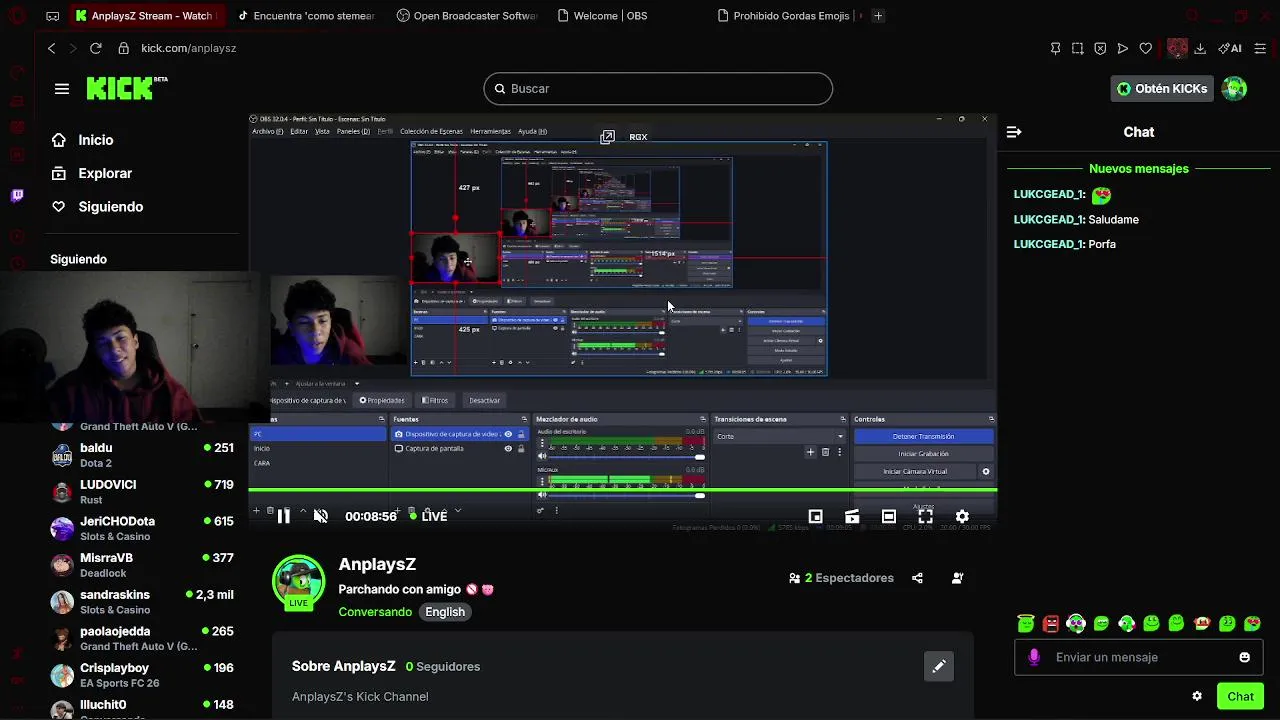This screenshot has height=720, width=1280.
Task: Go to Inicio in sidebar
Action: [96, 140]
